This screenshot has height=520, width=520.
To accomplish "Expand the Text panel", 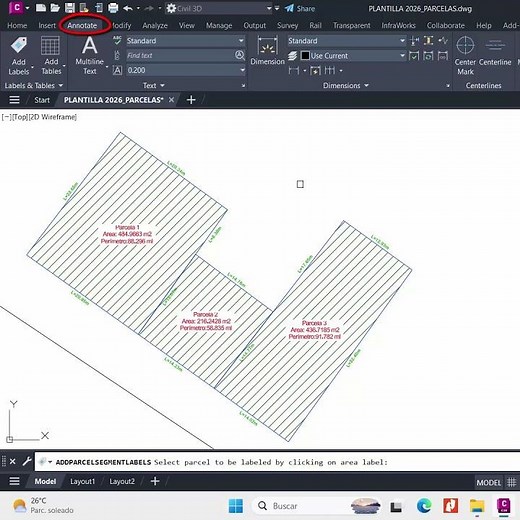I will point(154,86).
